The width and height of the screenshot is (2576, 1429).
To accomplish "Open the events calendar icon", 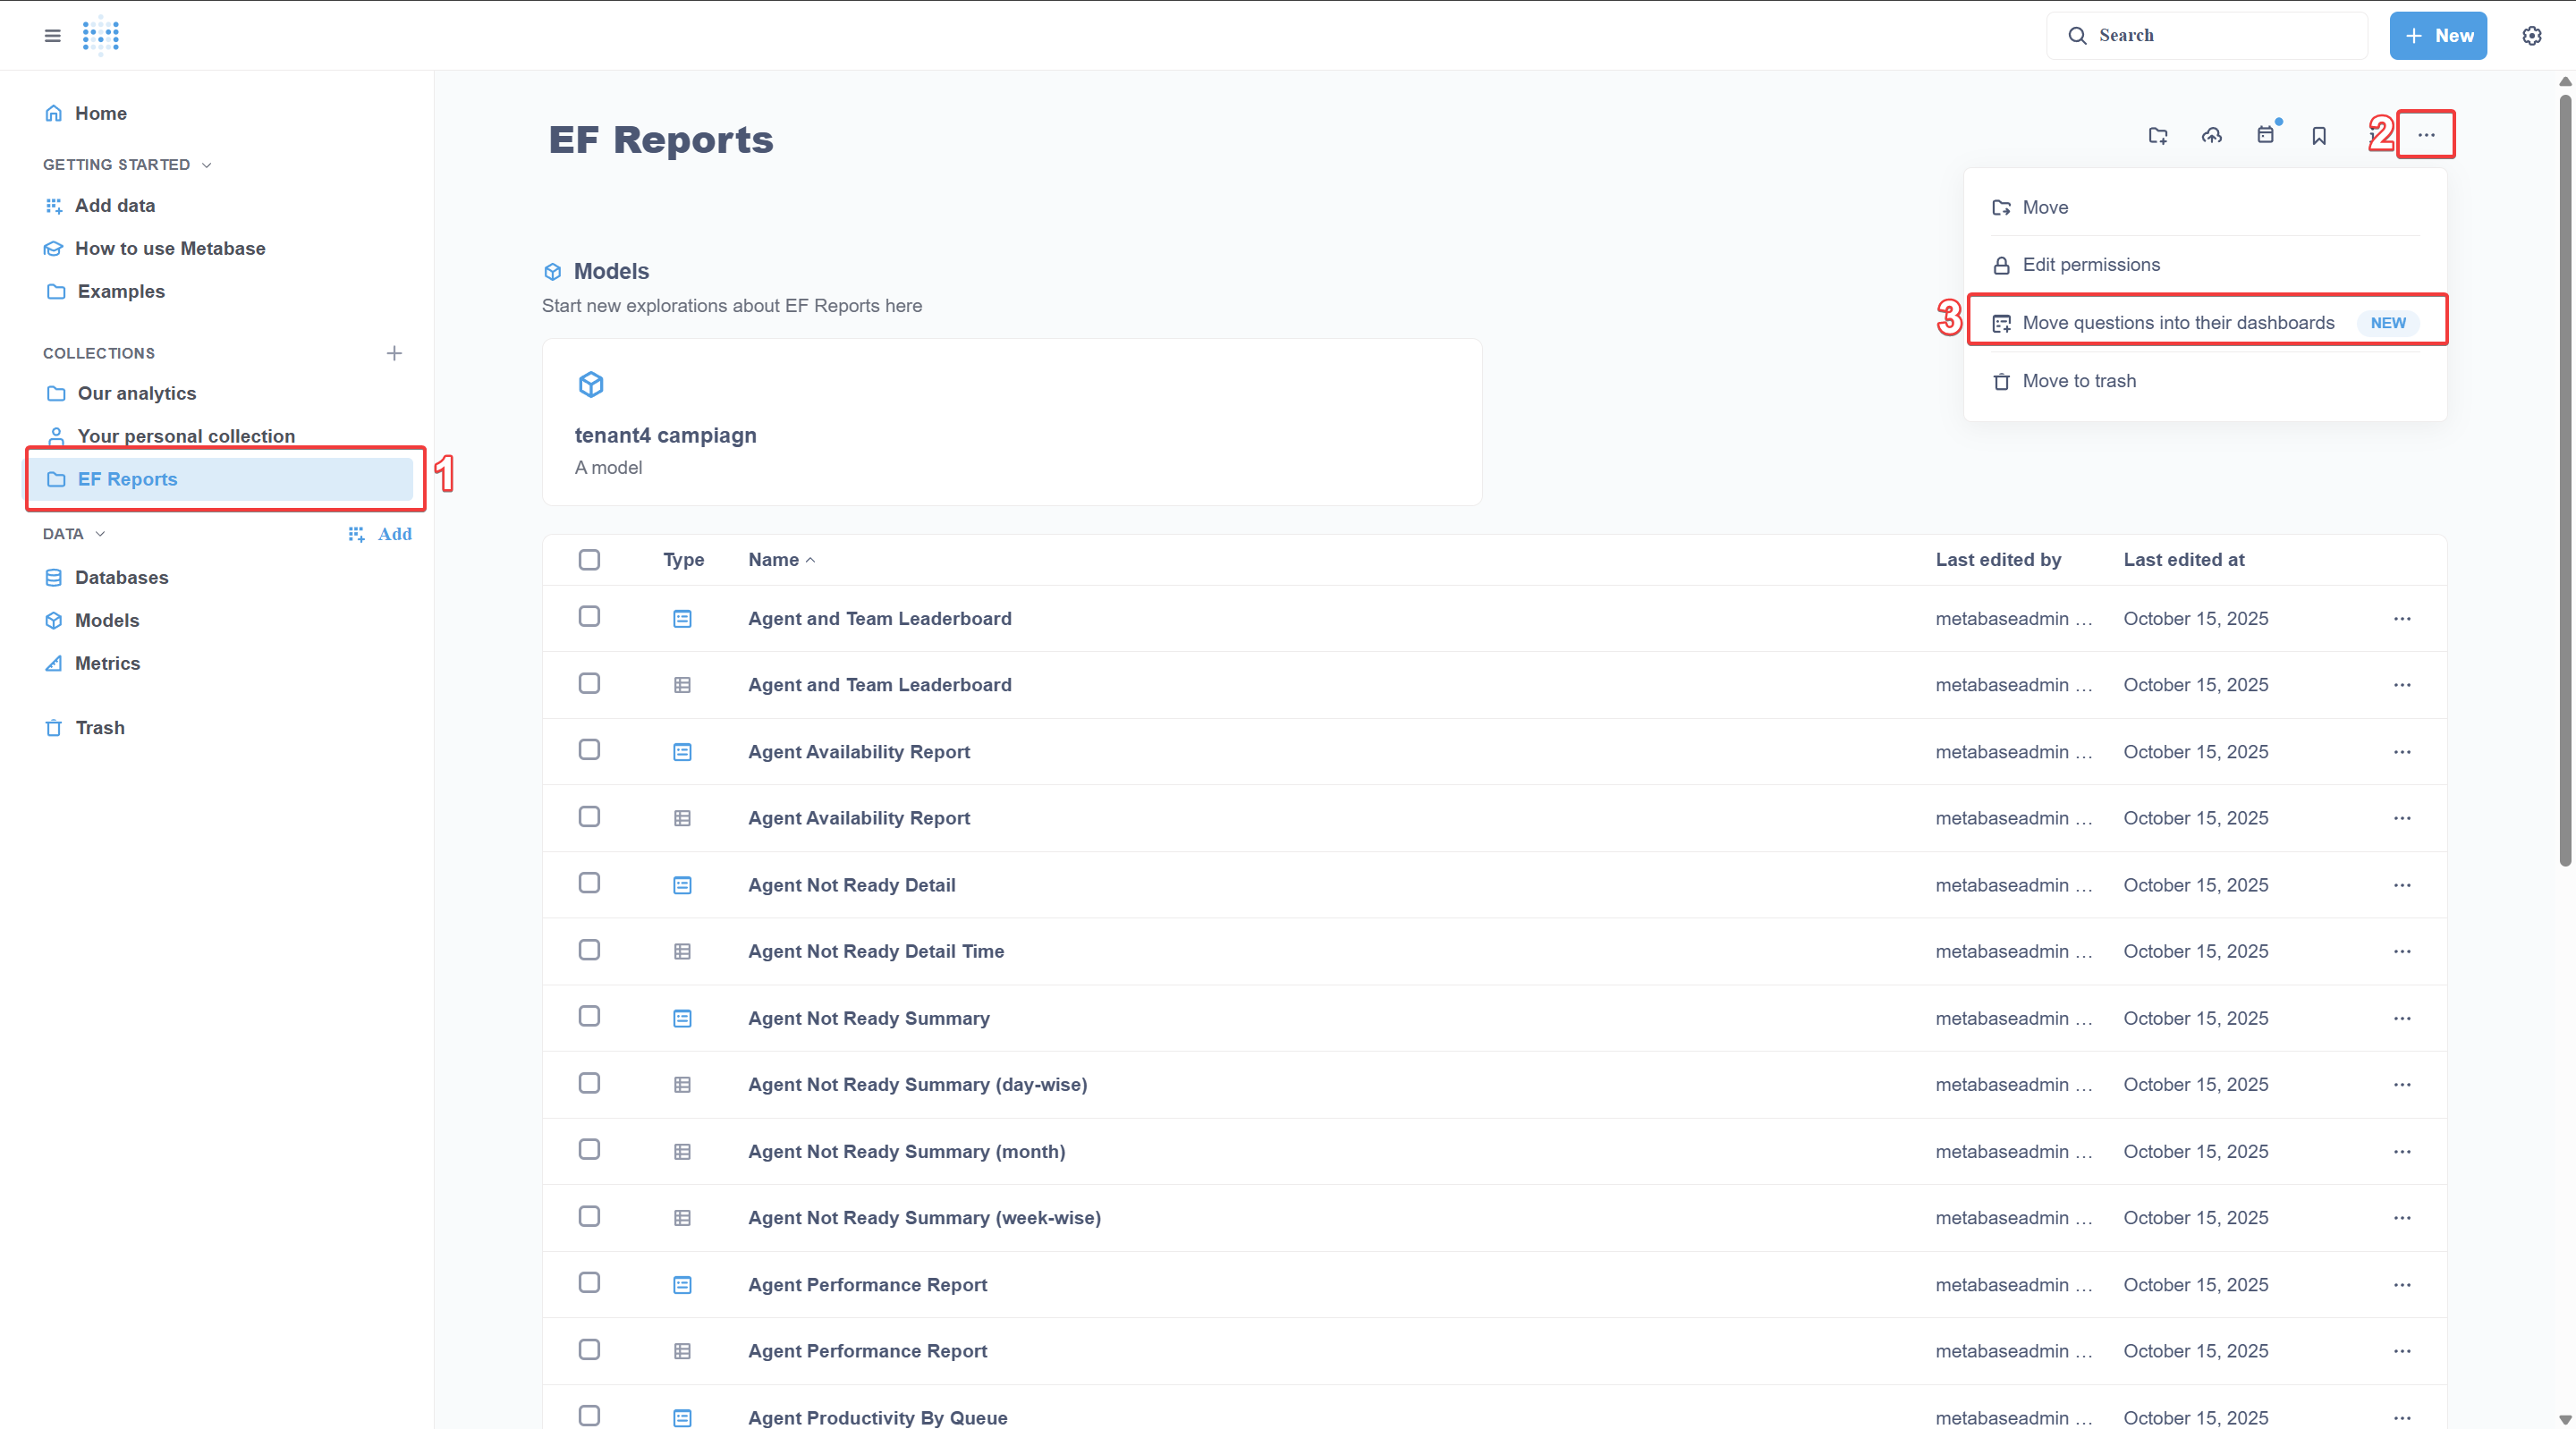I will (x=2266, y=135).
